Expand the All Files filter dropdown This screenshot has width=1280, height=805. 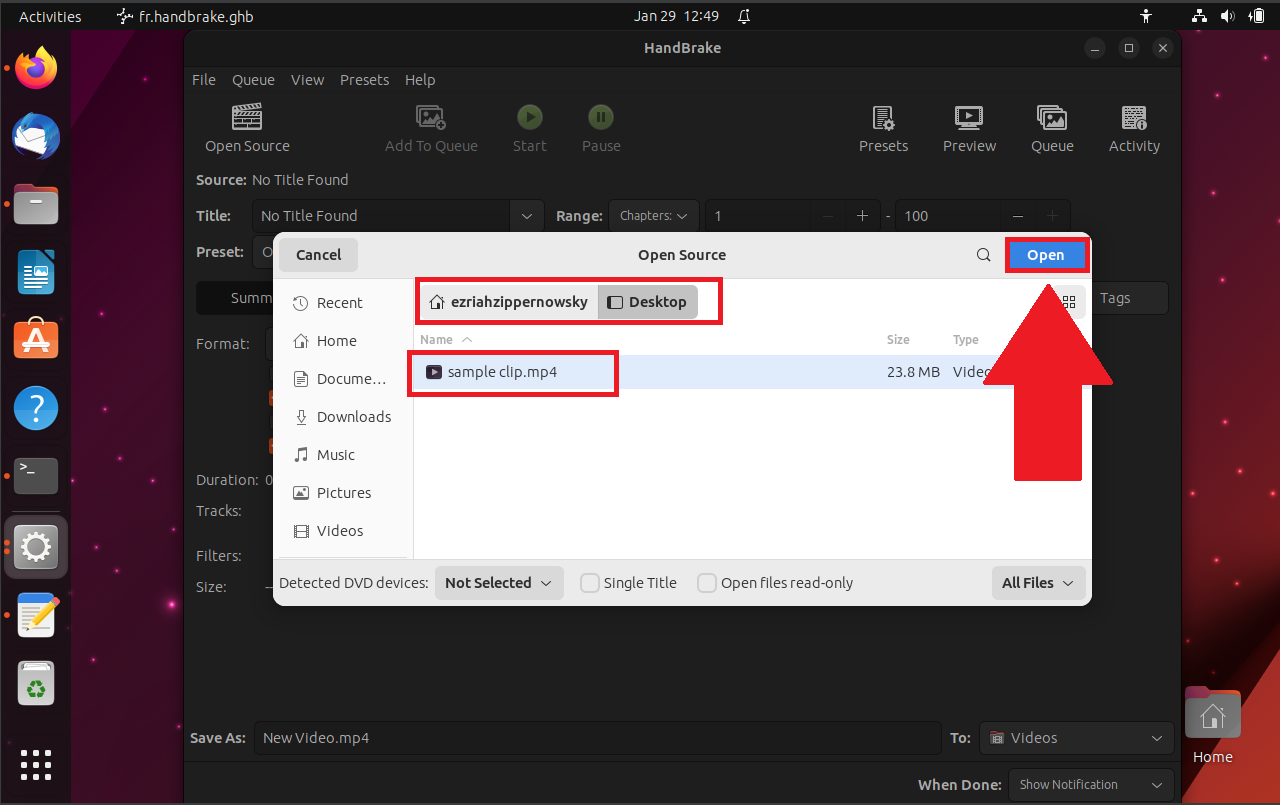(1038, 582)
